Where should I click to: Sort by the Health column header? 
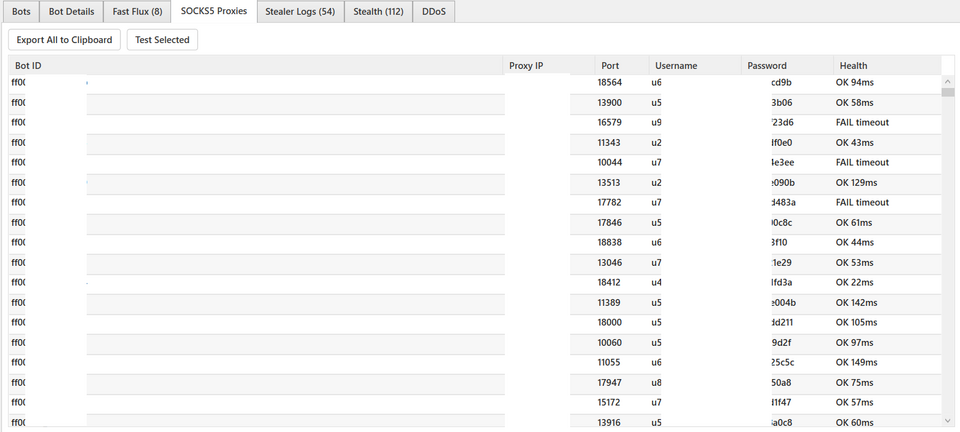(x=887, y=65)
